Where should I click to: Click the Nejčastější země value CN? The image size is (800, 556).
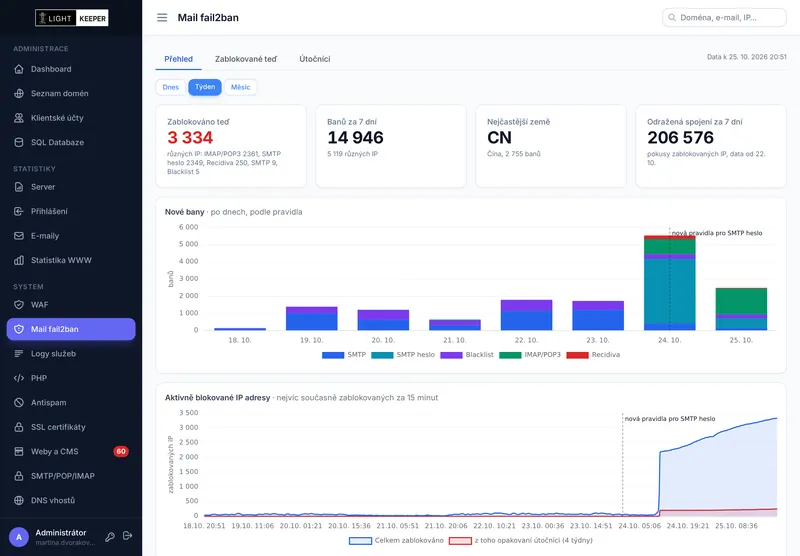point(499,138)
